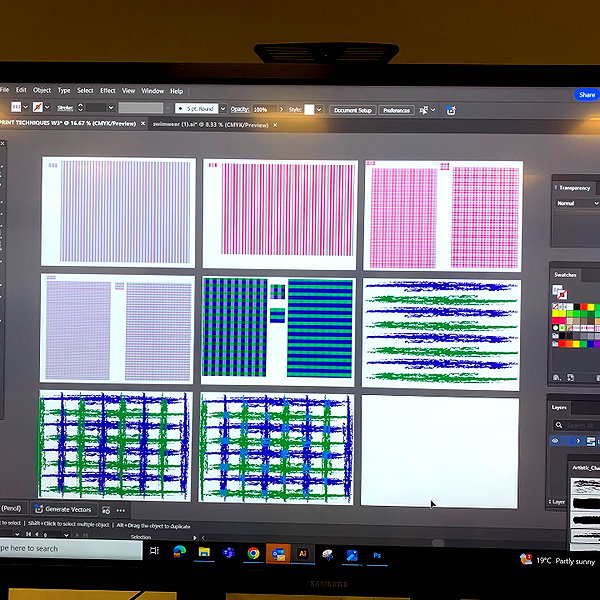Open the Edit menu

coord(21,90)
